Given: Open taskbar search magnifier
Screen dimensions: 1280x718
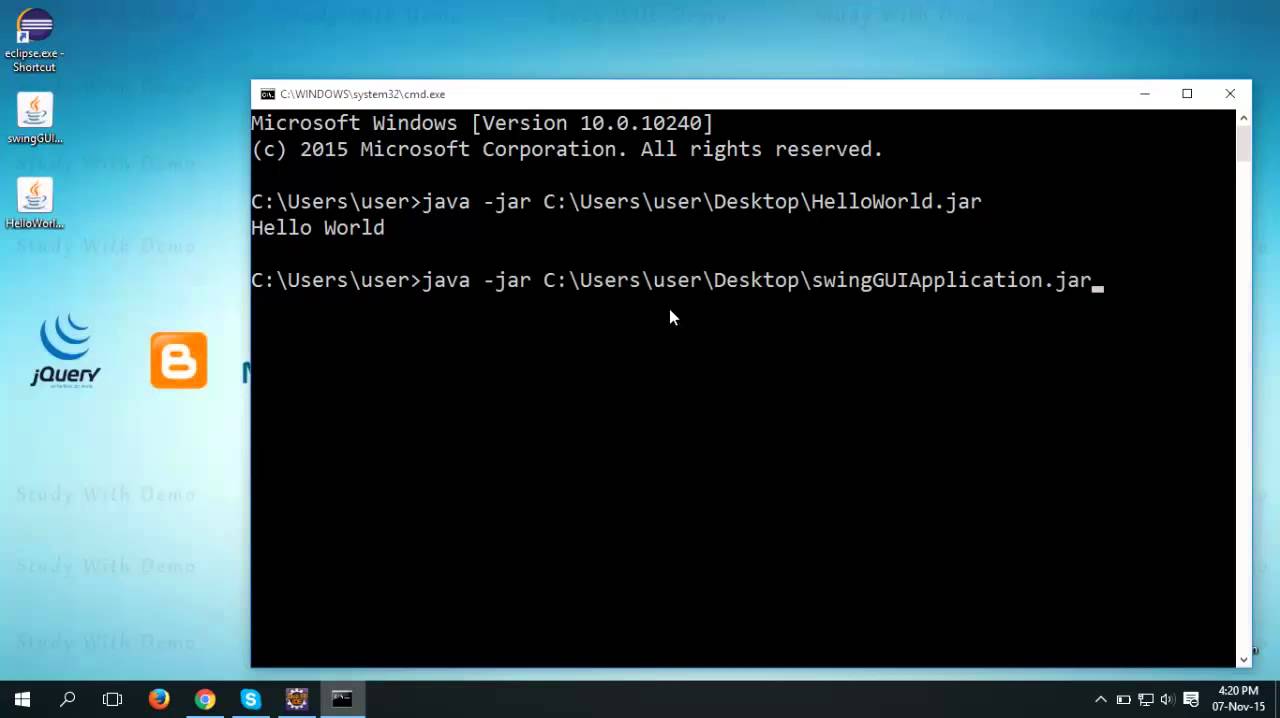Looking at the screenshot, I should click(x=68, y=699).
